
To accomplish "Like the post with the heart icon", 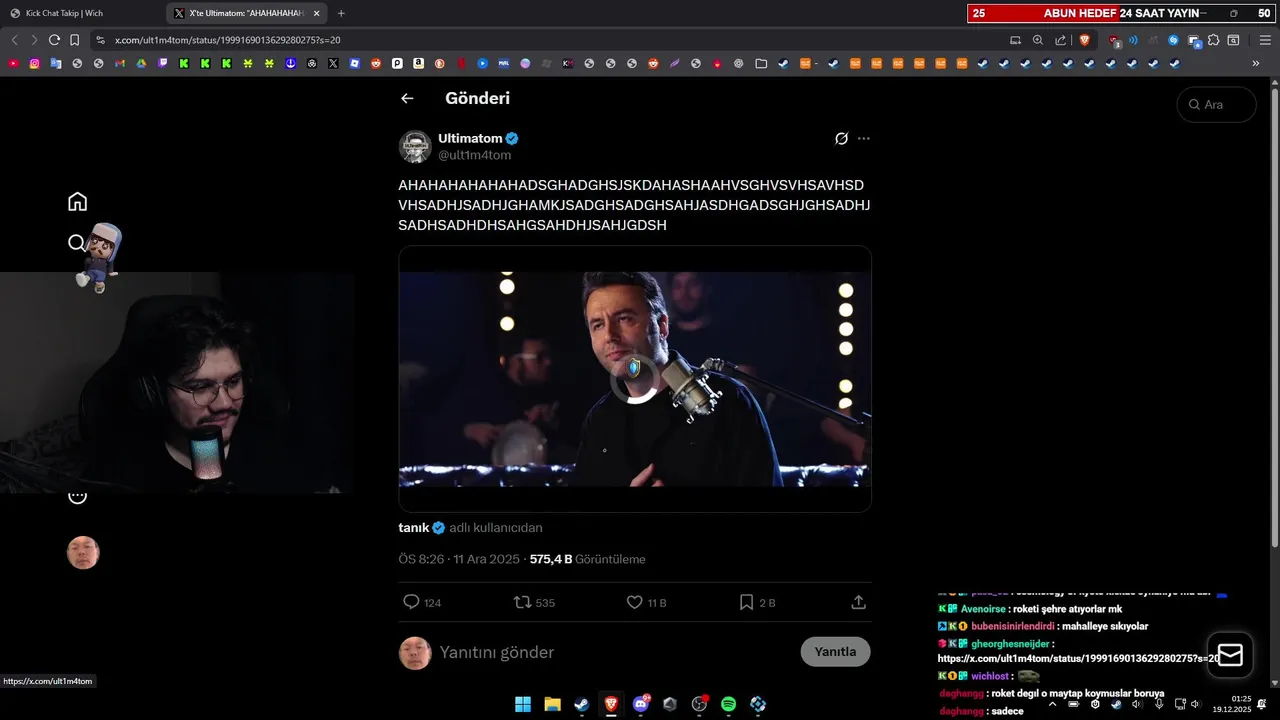I will (634, 602).
